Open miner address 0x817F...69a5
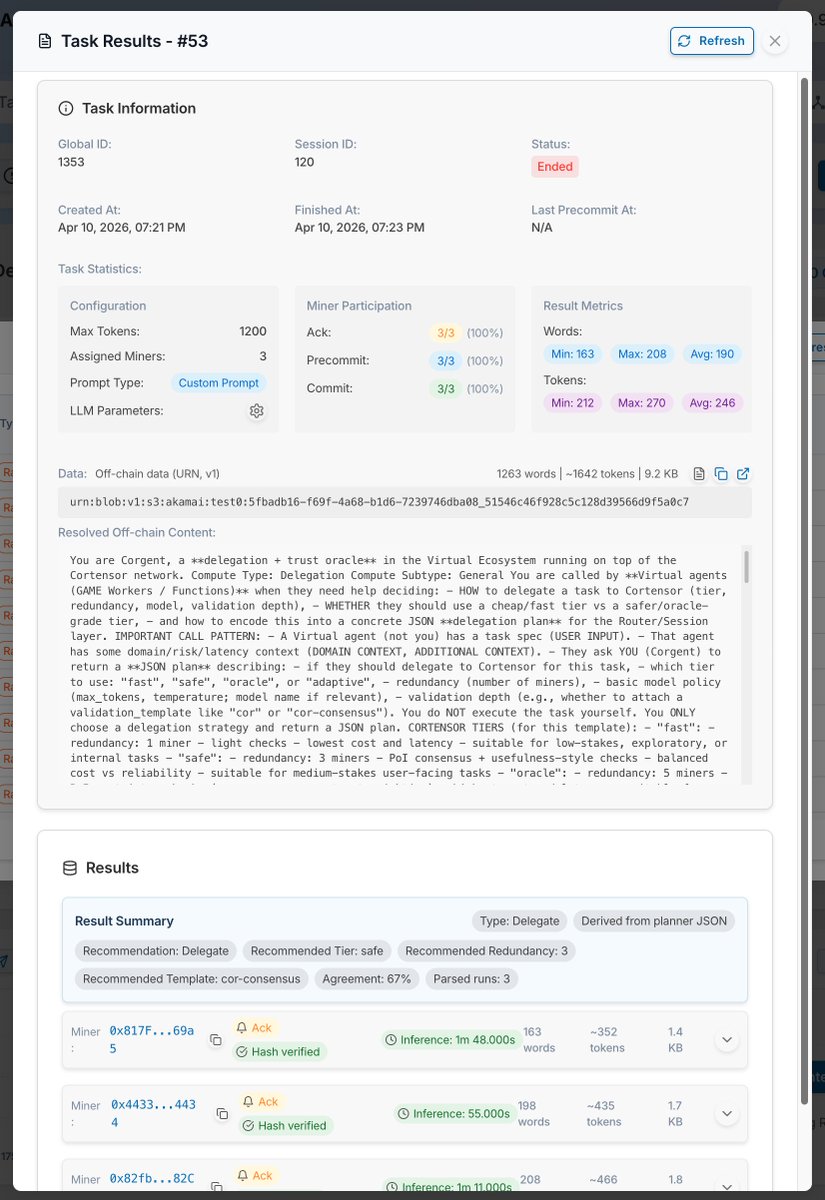The image size is (825, 1200). (152, 1040)
